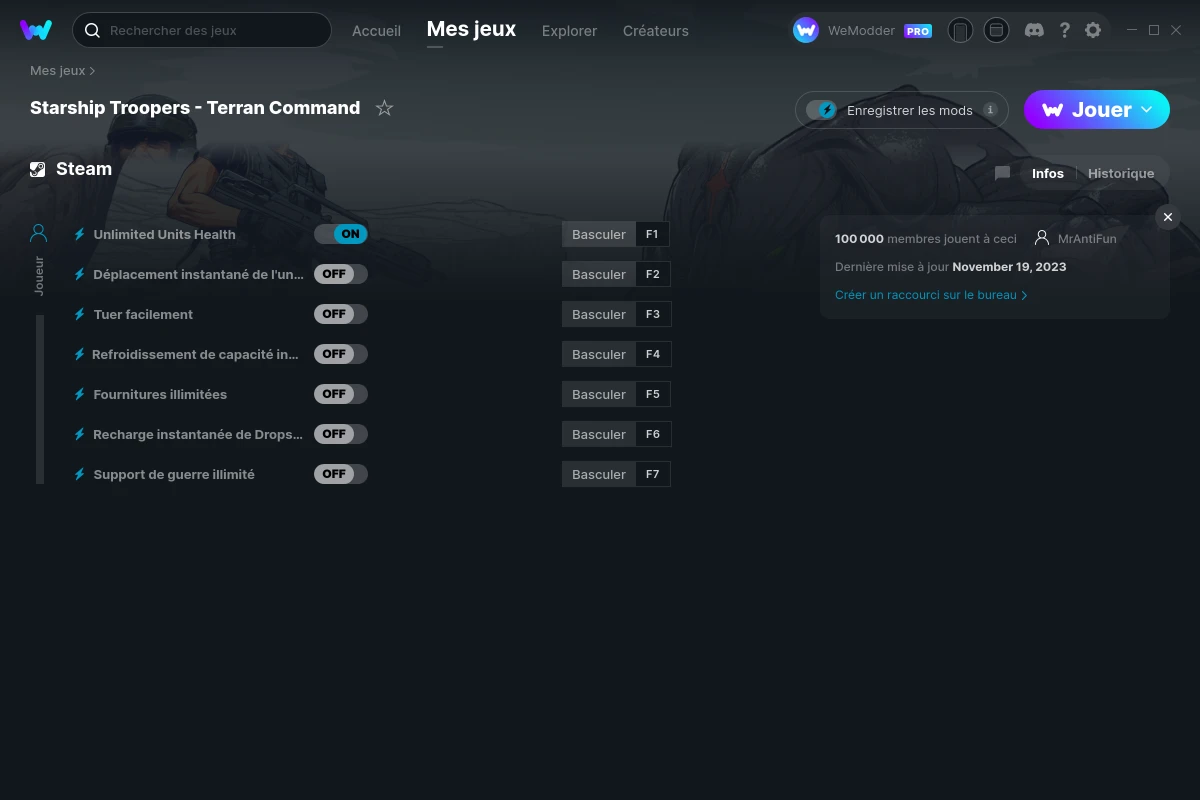Viewport: 1200px width, 800px height.
Task: Open the comments chat bubble icon
Action: (x=1002, y=173)
